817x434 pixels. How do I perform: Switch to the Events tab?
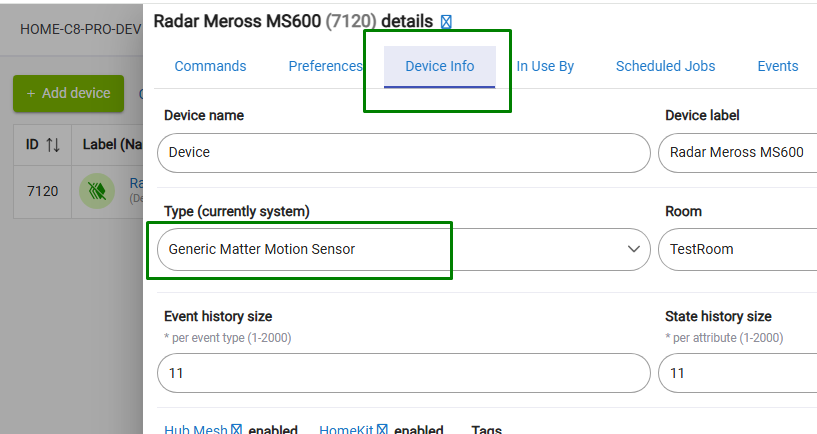coord(777,66)
